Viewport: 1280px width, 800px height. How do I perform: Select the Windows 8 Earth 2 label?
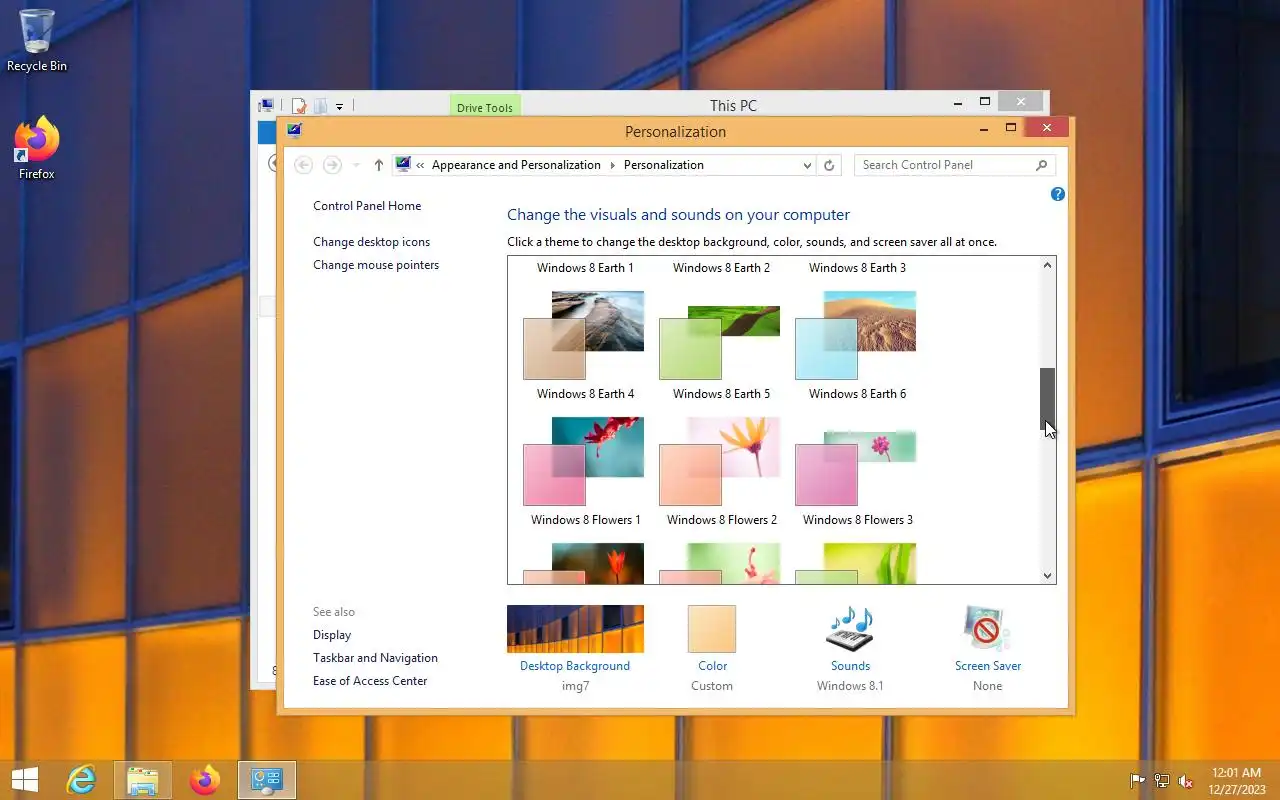point(721,268)
